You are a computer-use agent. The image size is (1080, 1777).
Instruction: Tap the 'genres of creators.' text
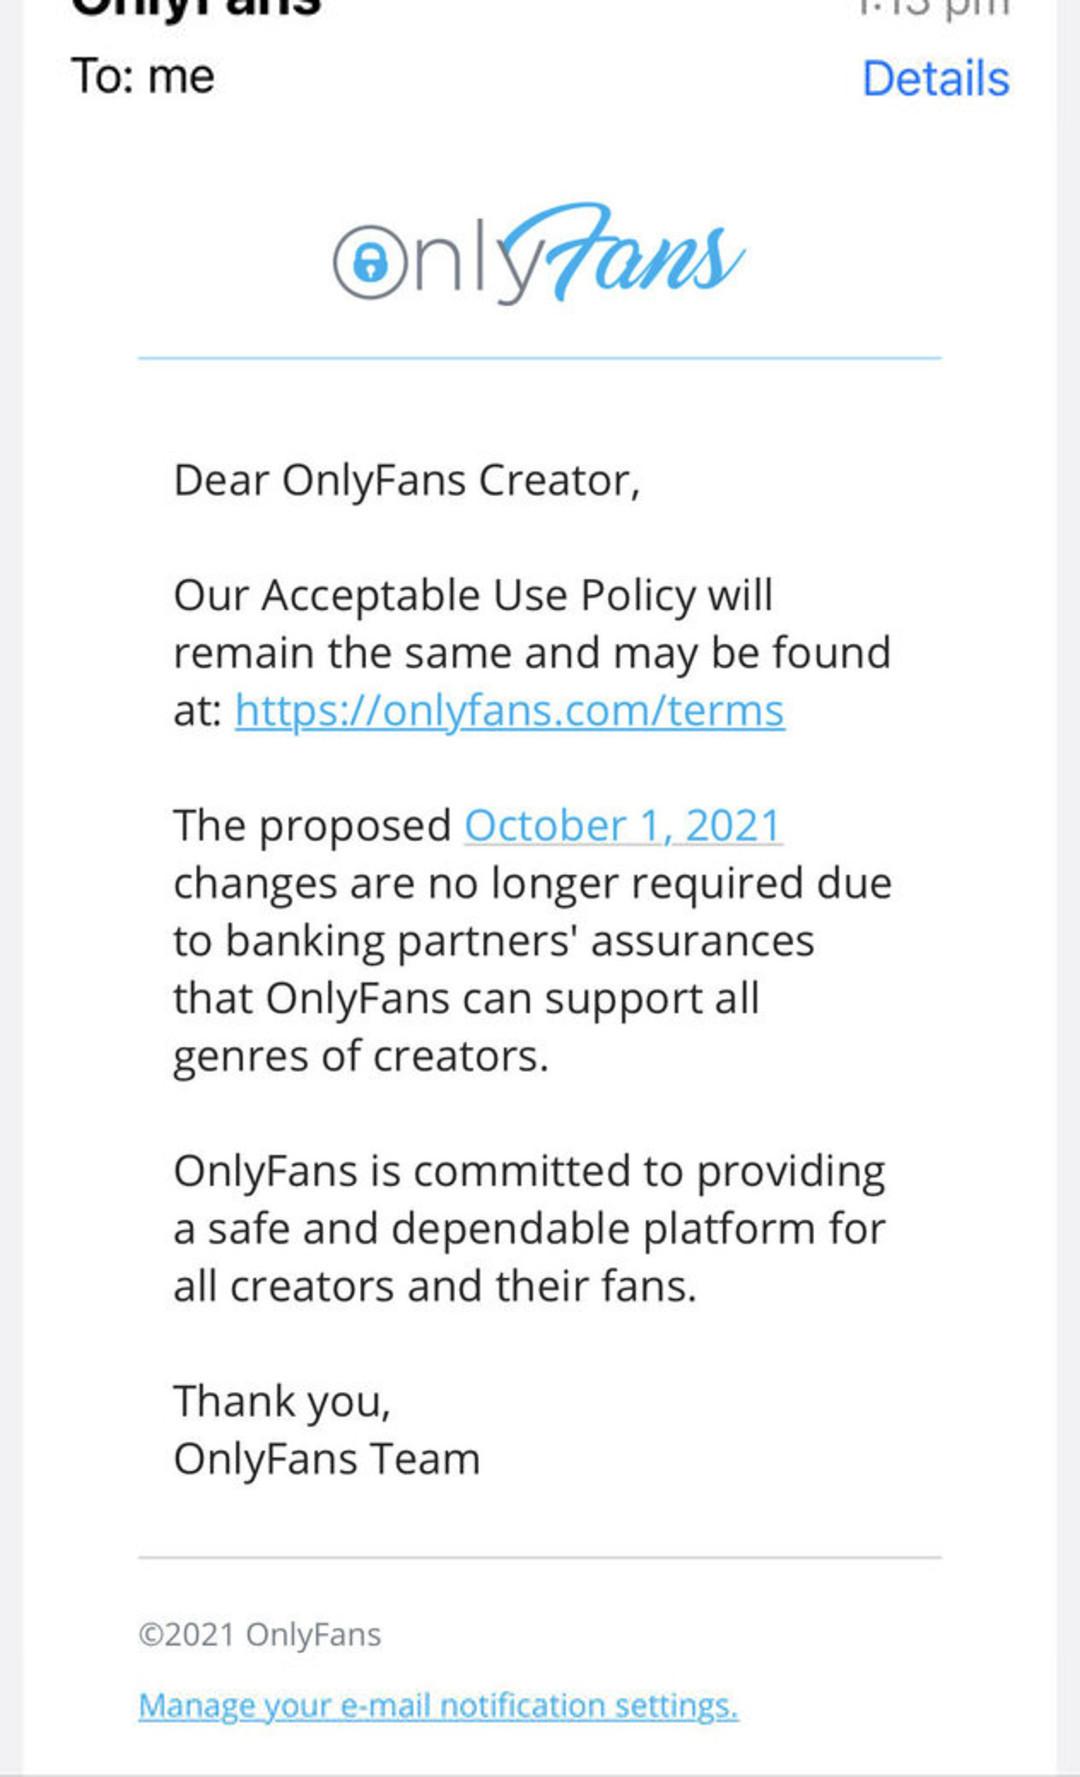[361, 1057]
